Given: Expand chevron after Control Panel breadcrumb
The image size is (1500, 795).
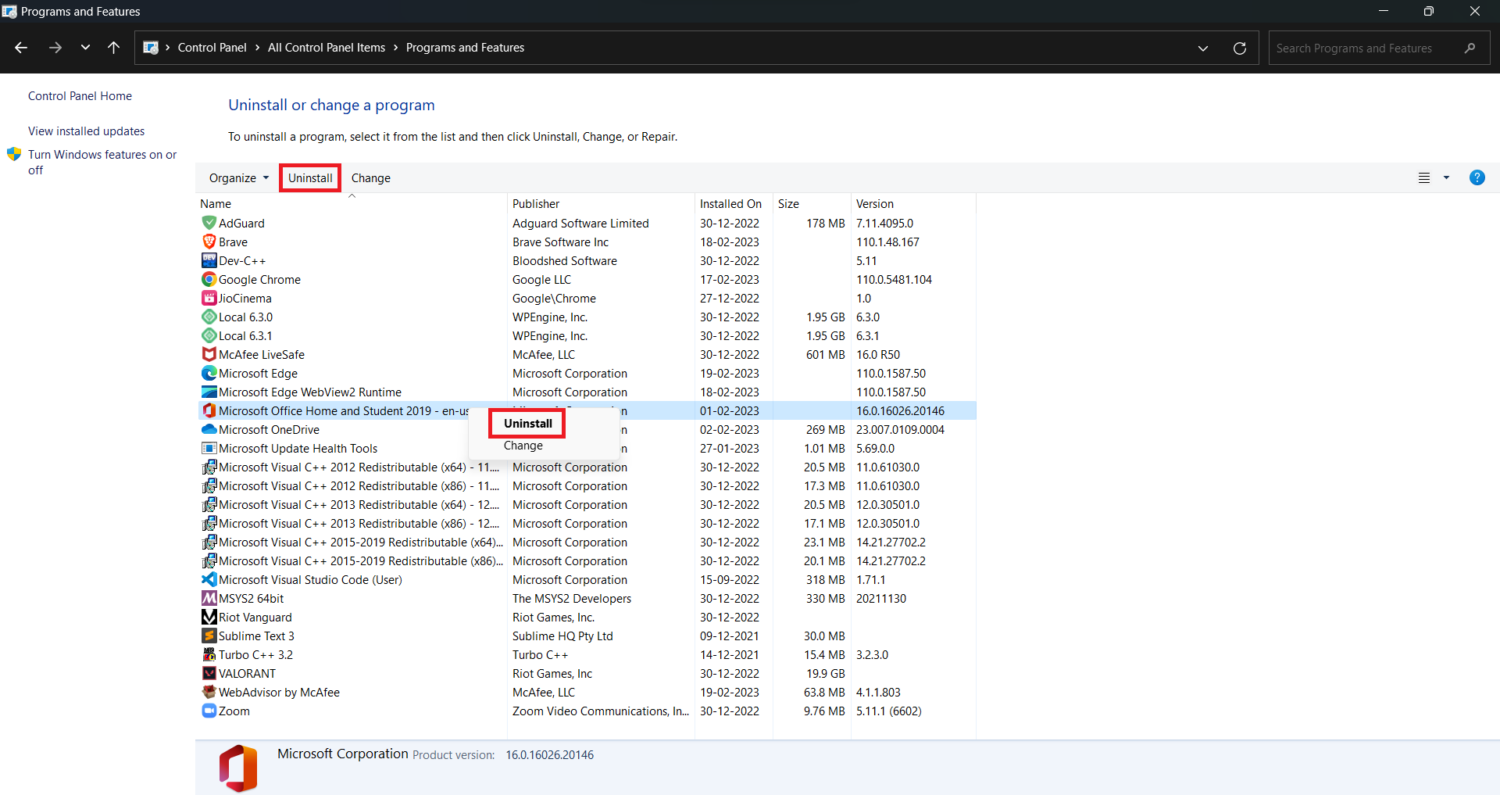Looking at the screenshot, I should [259, 48].
